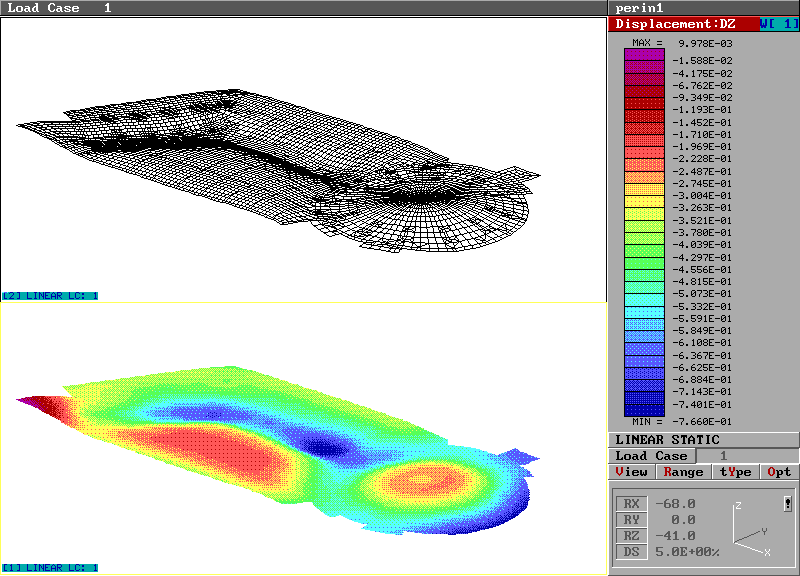The width and height of the screenshot is (800, 576).
Task: Click the RX rotation button
Action: (x=629, y=504)
